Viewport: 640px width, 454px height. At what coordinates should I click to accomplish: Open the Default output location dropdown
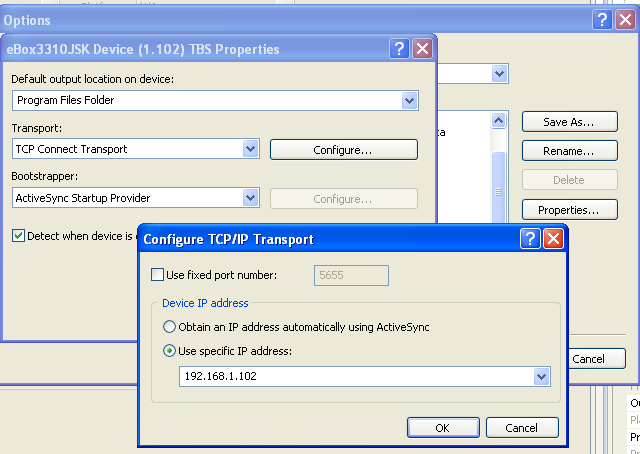pos(409,100)
